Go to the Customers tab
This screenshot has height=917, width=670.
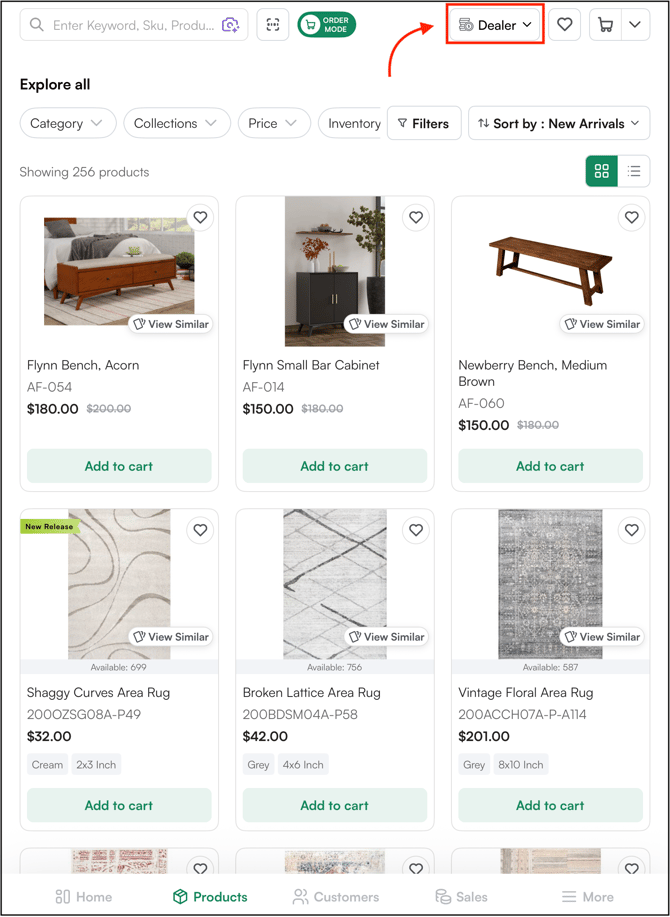coord(336,897)
